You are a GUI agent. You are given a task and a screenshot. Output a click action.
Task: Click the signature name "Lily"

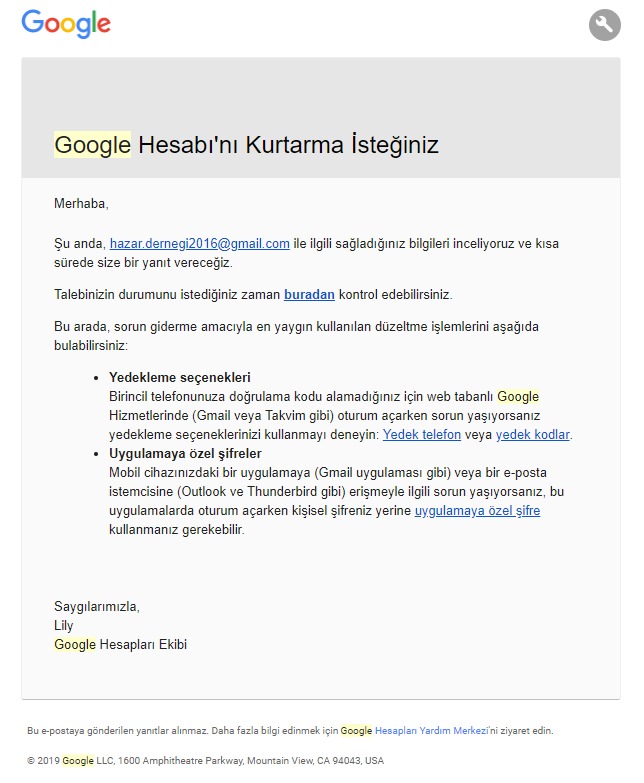tap(64, 625)
